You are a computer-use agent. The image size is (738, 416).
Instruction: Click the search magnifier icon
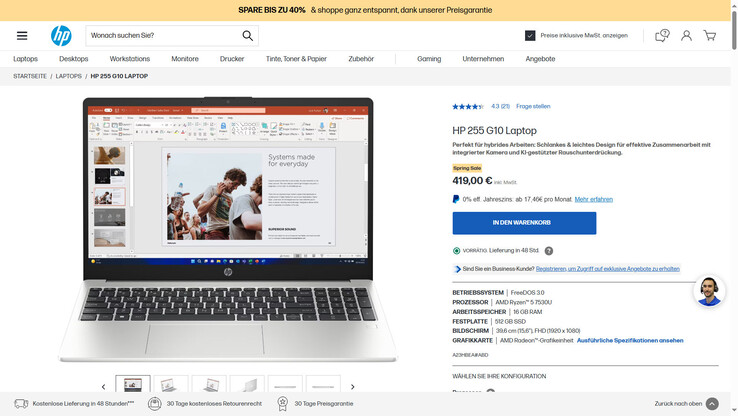248,36
